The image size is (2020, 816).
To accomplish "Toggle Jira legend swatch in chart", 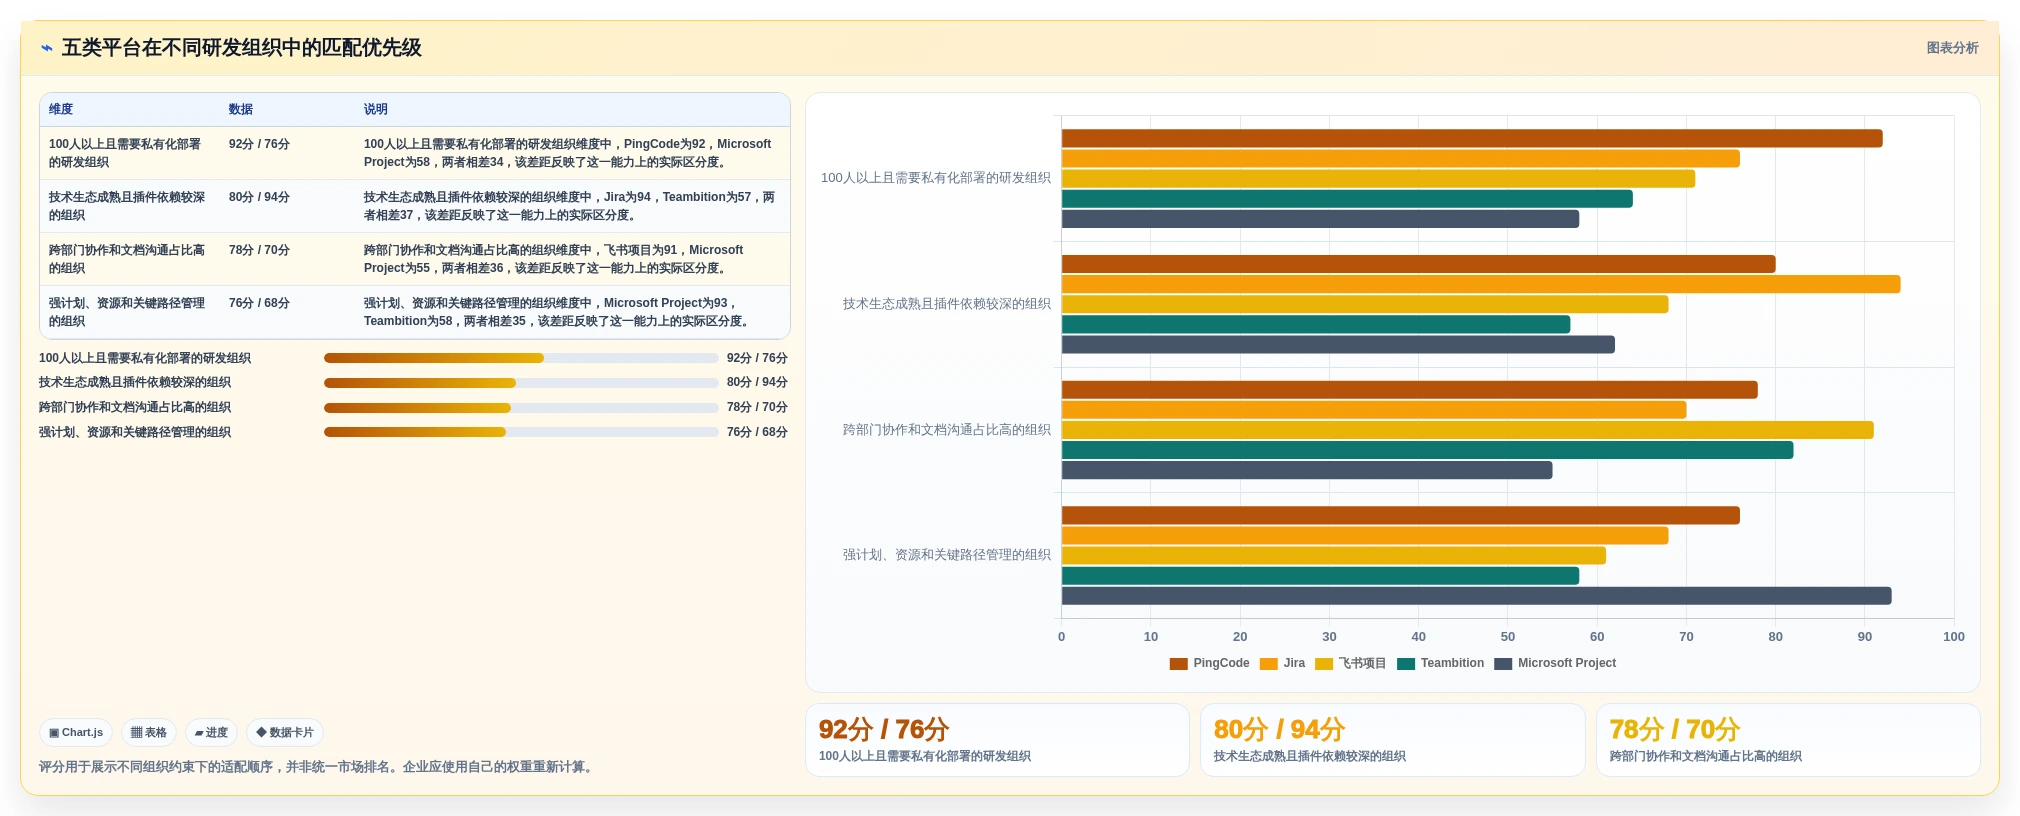I will (x=1269, y=664).
